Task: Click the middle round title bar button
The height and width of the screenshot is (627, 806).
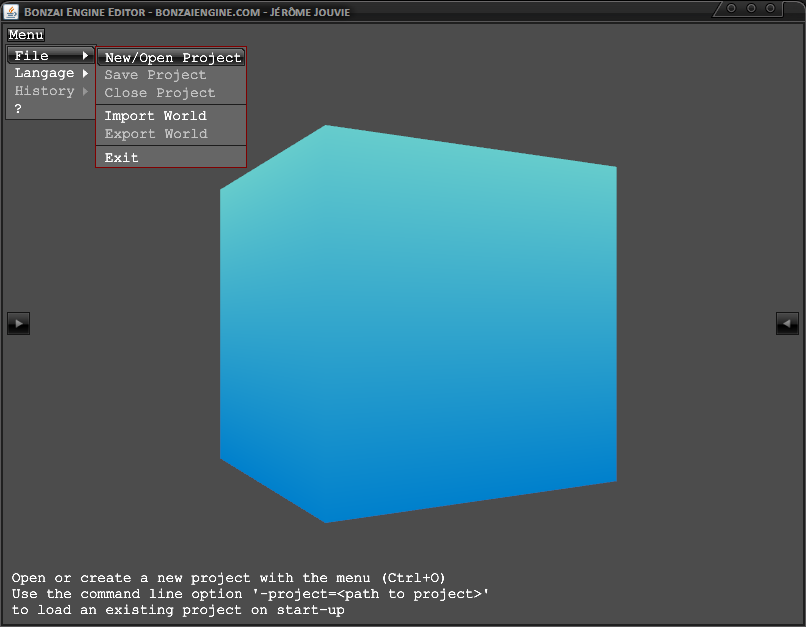Action: 752,8
